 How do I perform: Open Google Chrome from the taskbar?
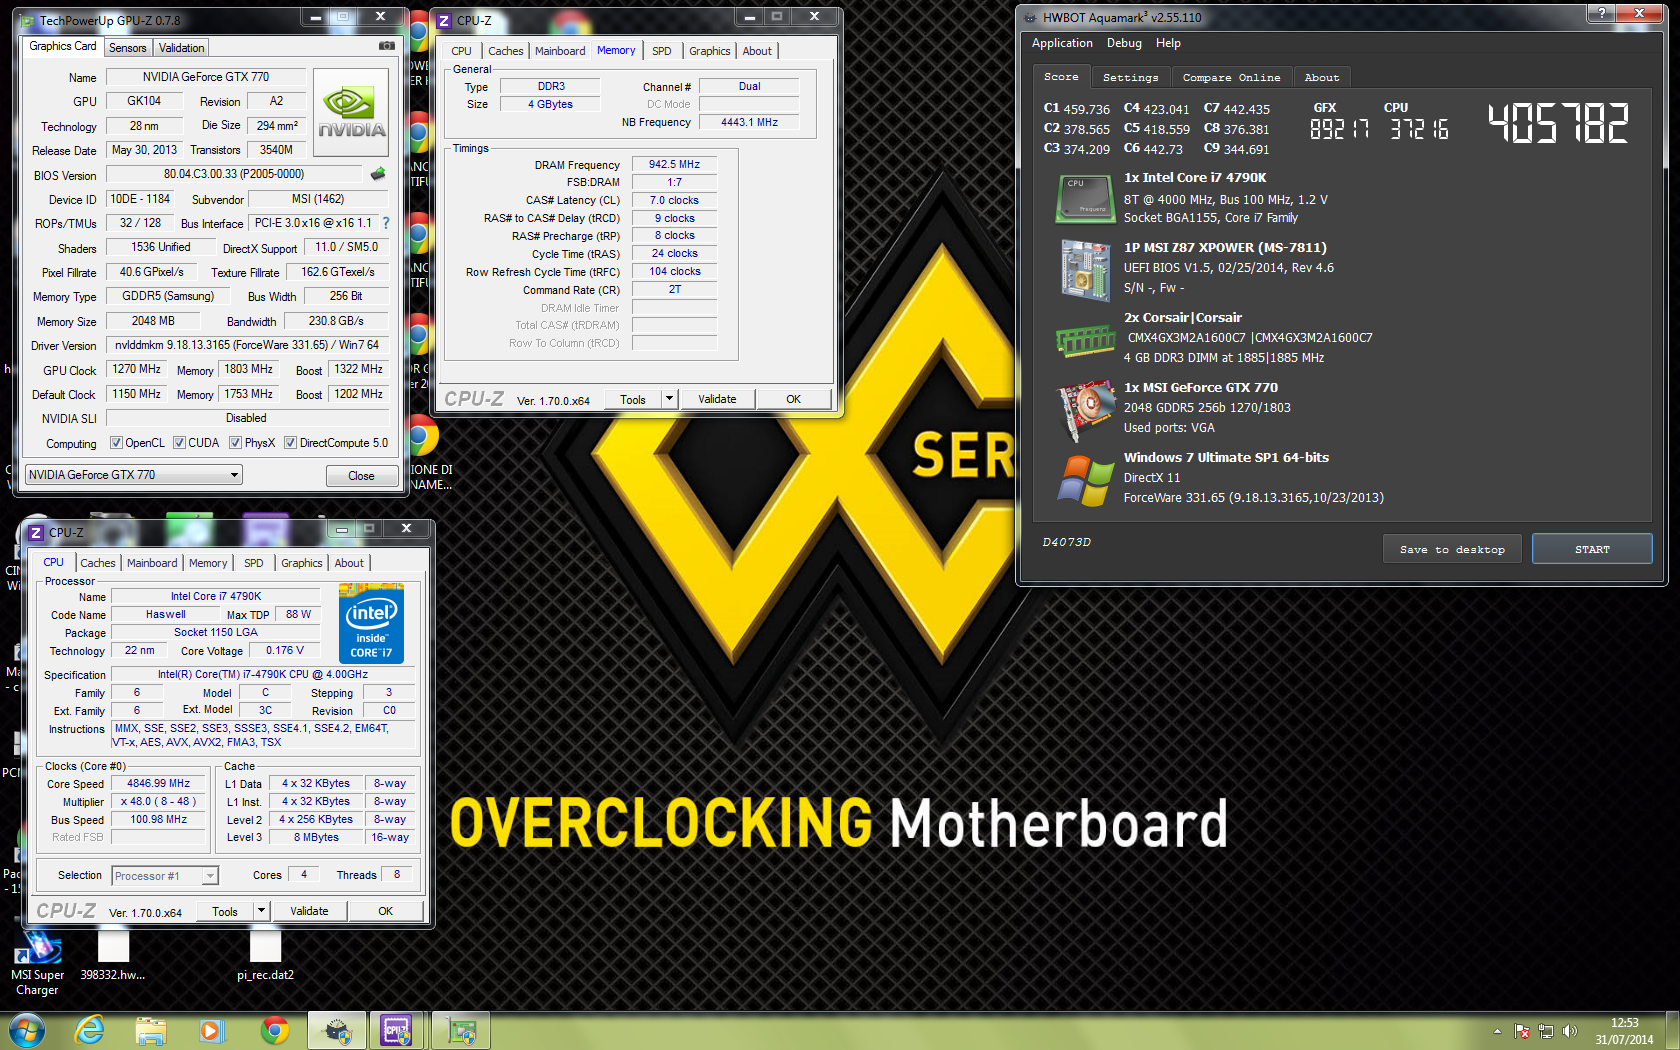274,1030
